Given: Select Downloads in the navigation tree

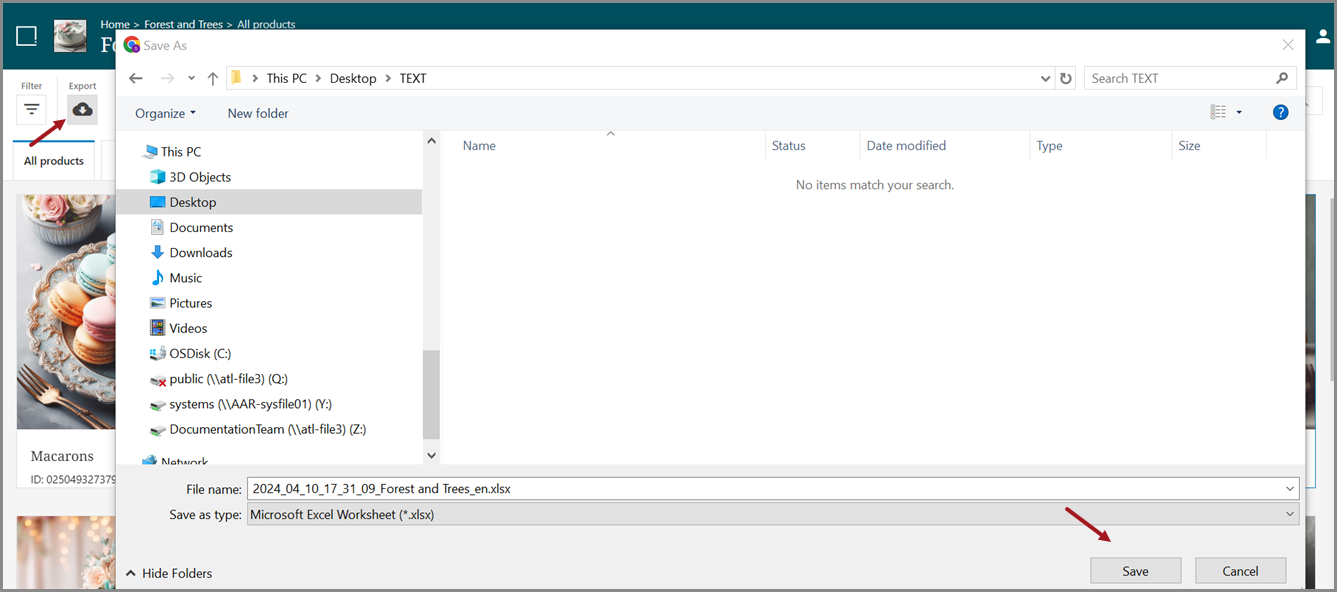Looking at the screenshot, I should point(200,253).
